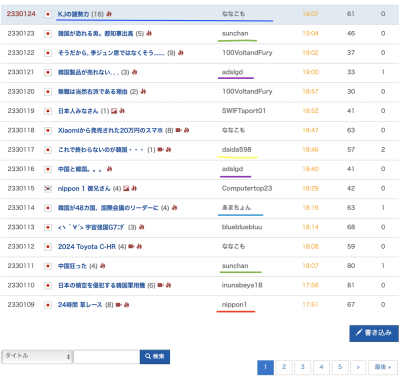Screen dimensions: 400x380
Task: Click the South Korea flag icon on row 2330115
Action: point(48,189)
